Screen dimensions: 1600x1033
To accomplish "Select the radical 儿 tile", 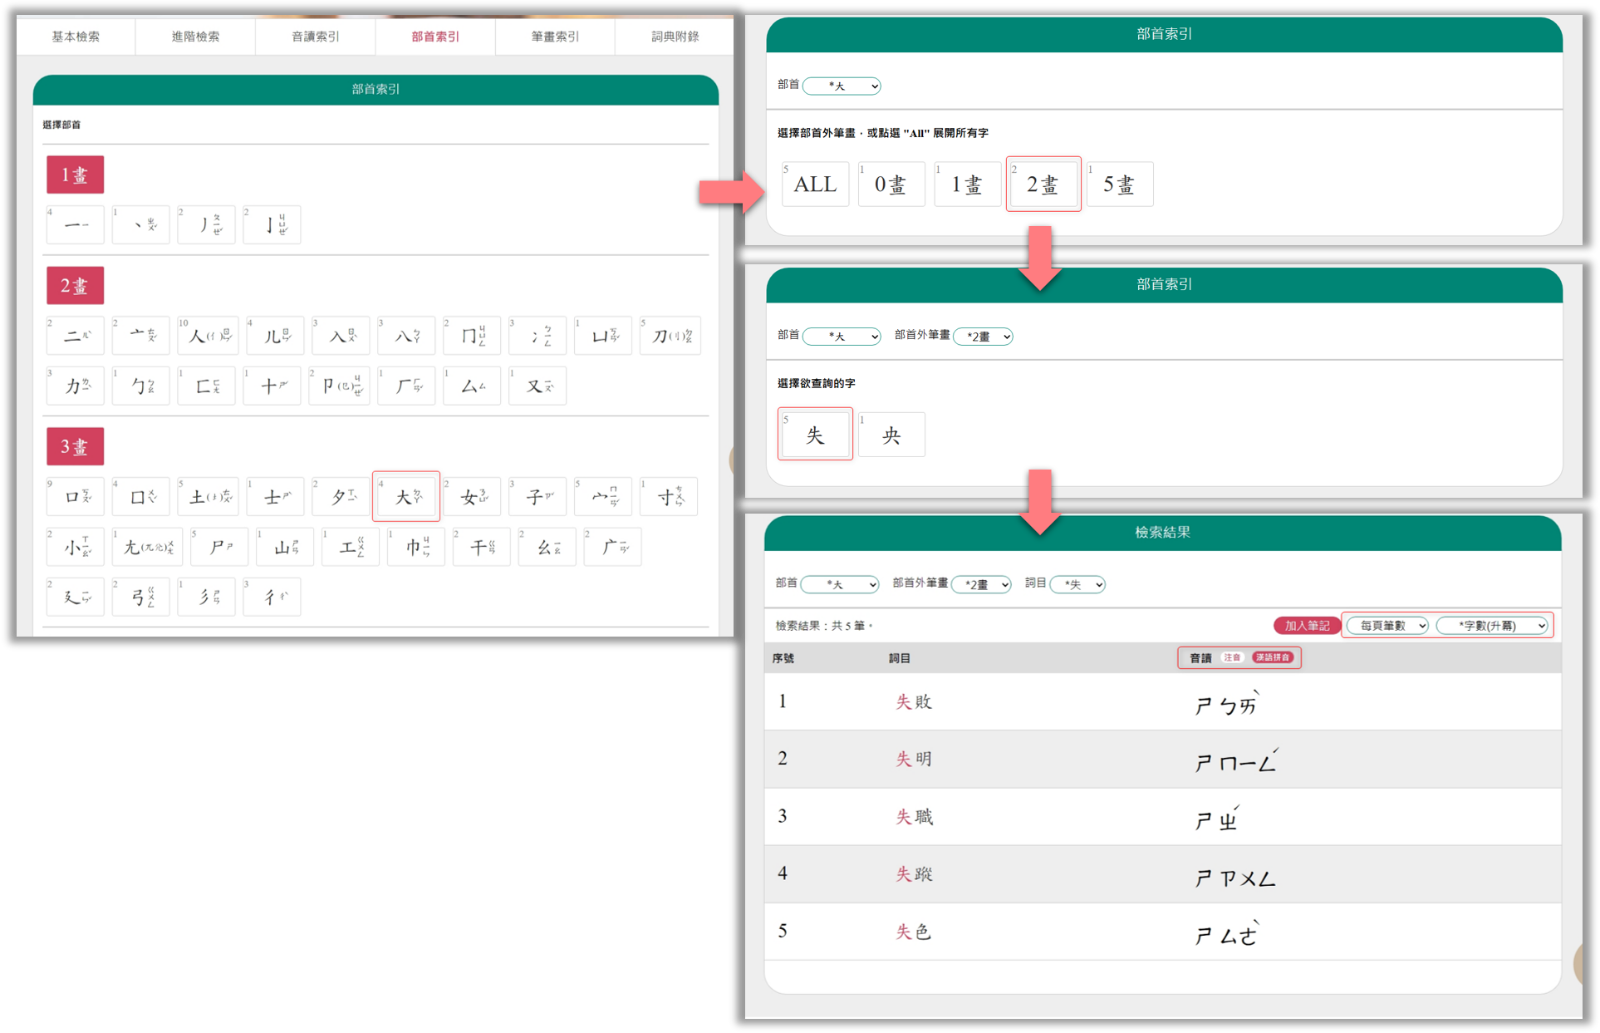I will pos(275,336).
